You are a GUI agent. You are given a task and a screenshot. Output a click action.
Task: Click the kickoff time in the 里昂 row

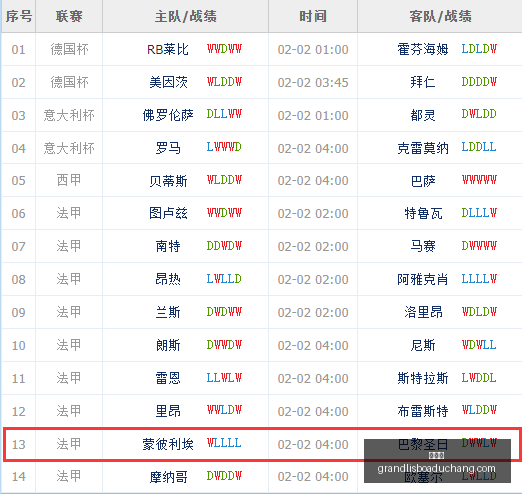[x=313, y=412]
